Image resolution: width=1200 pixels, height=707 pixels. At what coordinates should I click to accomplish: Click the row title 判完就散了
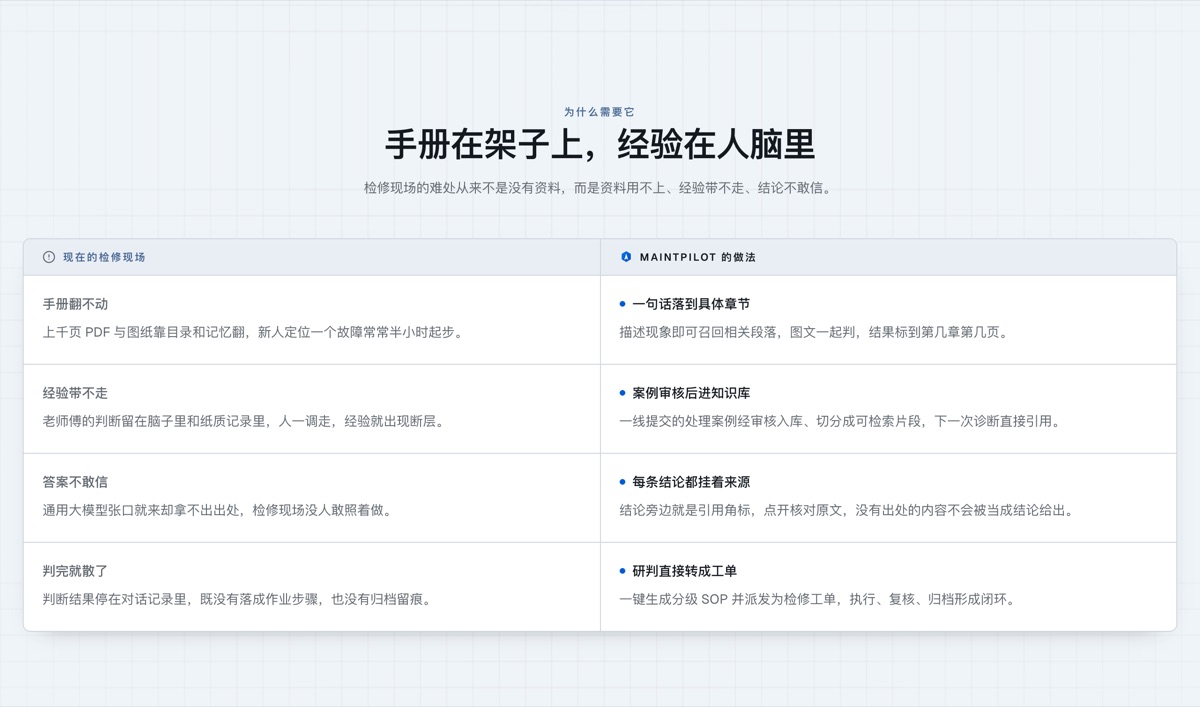click(x=75, y=571)
